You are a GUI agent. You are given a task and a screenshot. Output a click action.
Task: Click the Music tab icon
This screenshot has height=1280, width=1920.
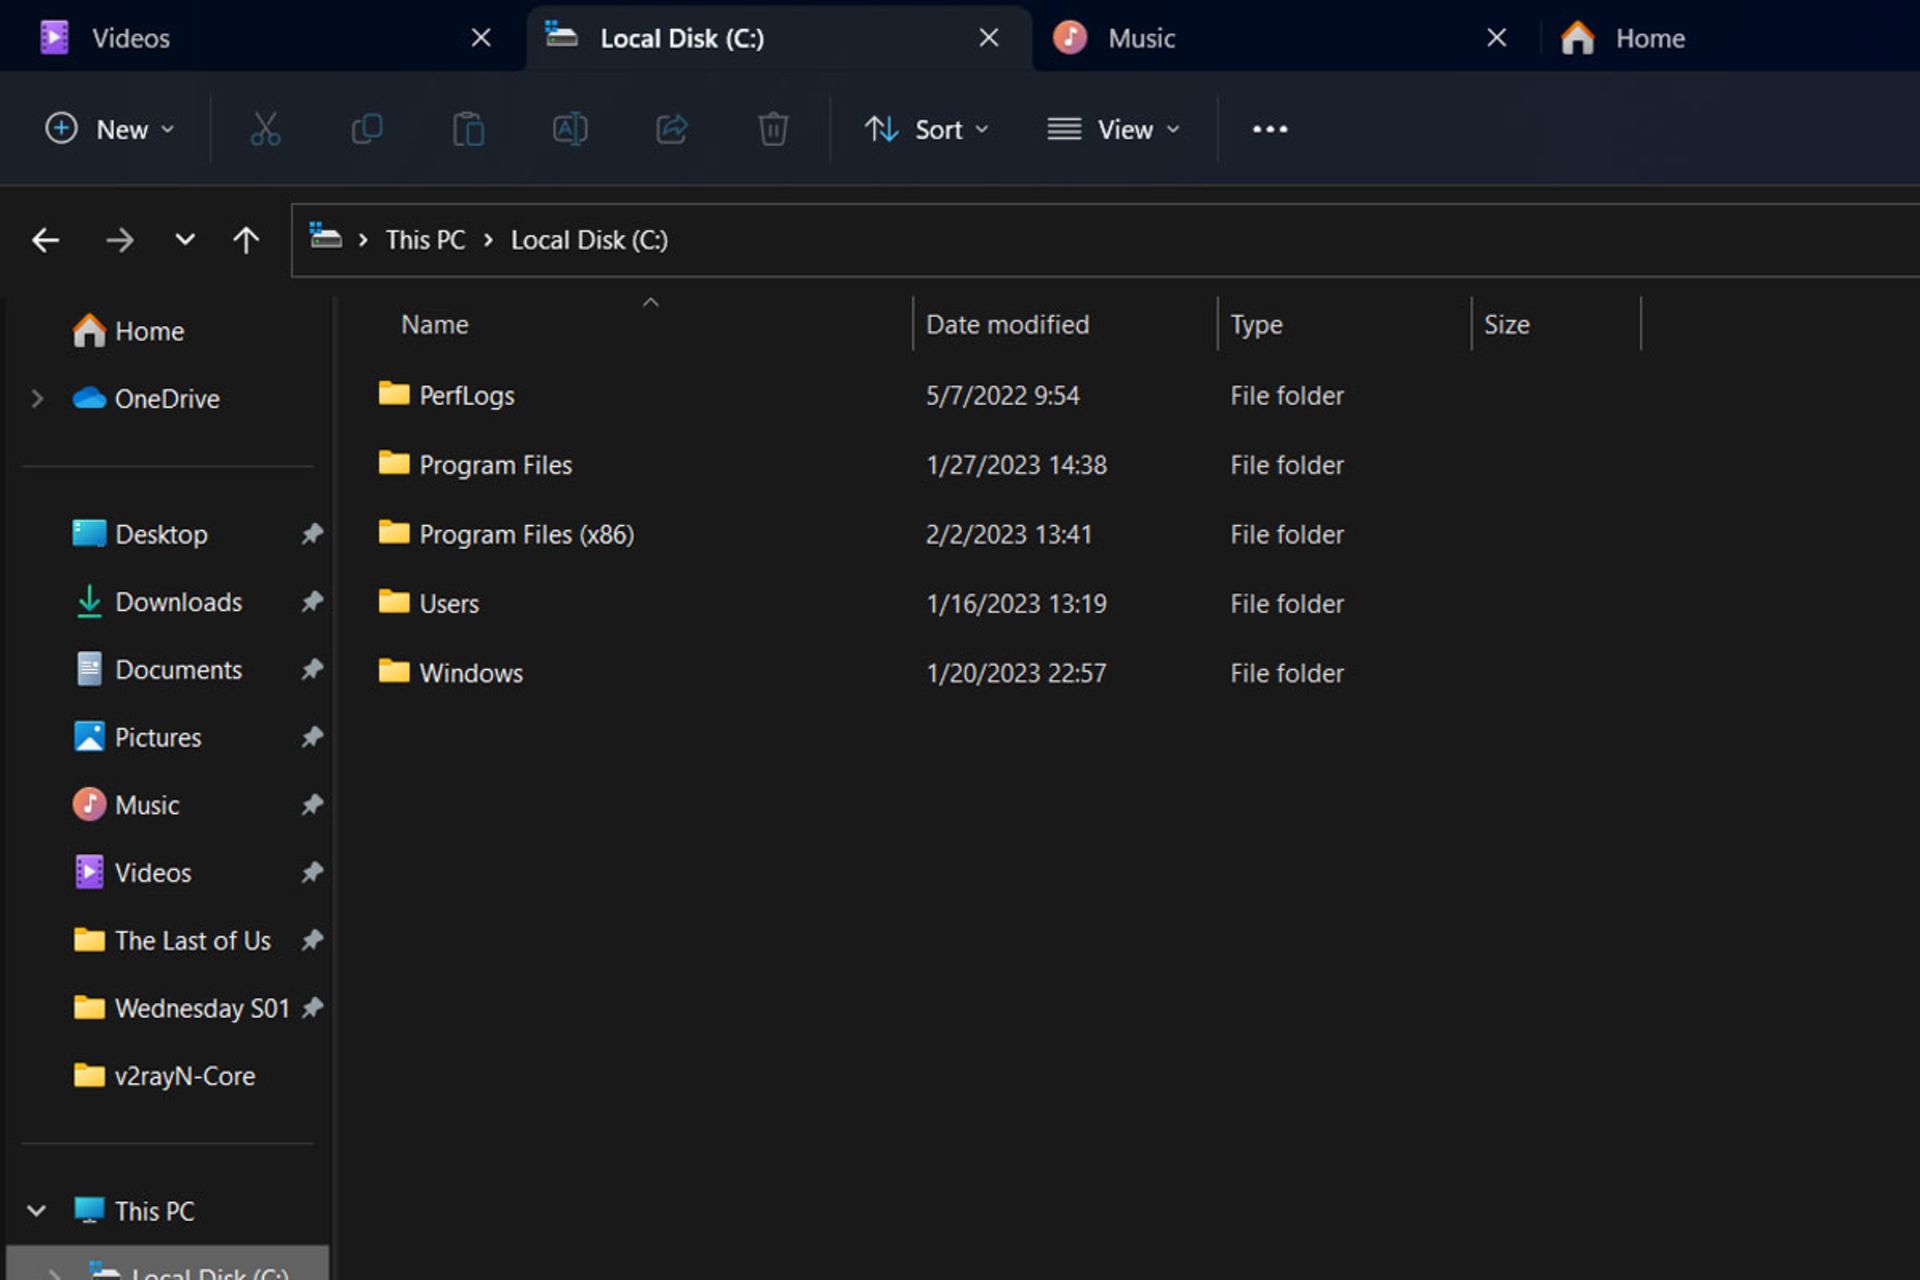pyautogui.click(x=1073, y=37)
